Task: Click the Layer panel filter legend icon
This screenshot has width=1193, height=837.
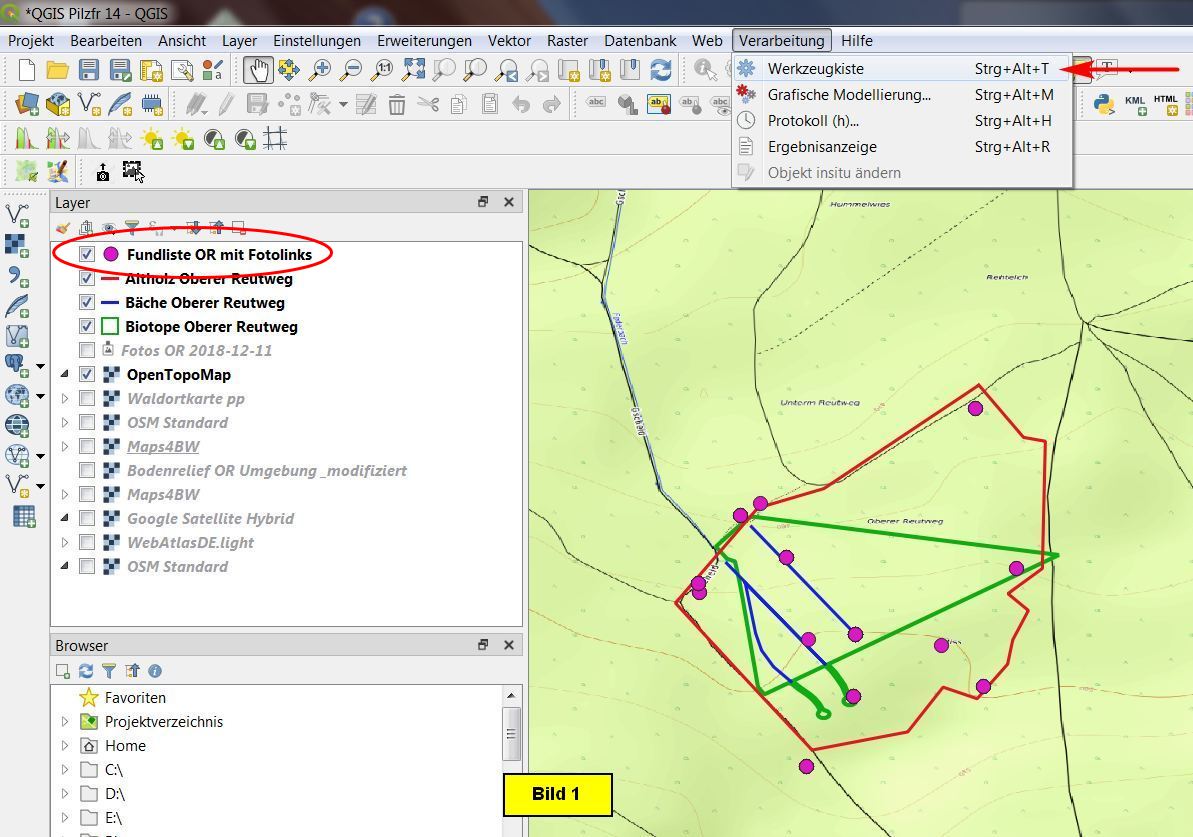Action: (x=131, y=228)
